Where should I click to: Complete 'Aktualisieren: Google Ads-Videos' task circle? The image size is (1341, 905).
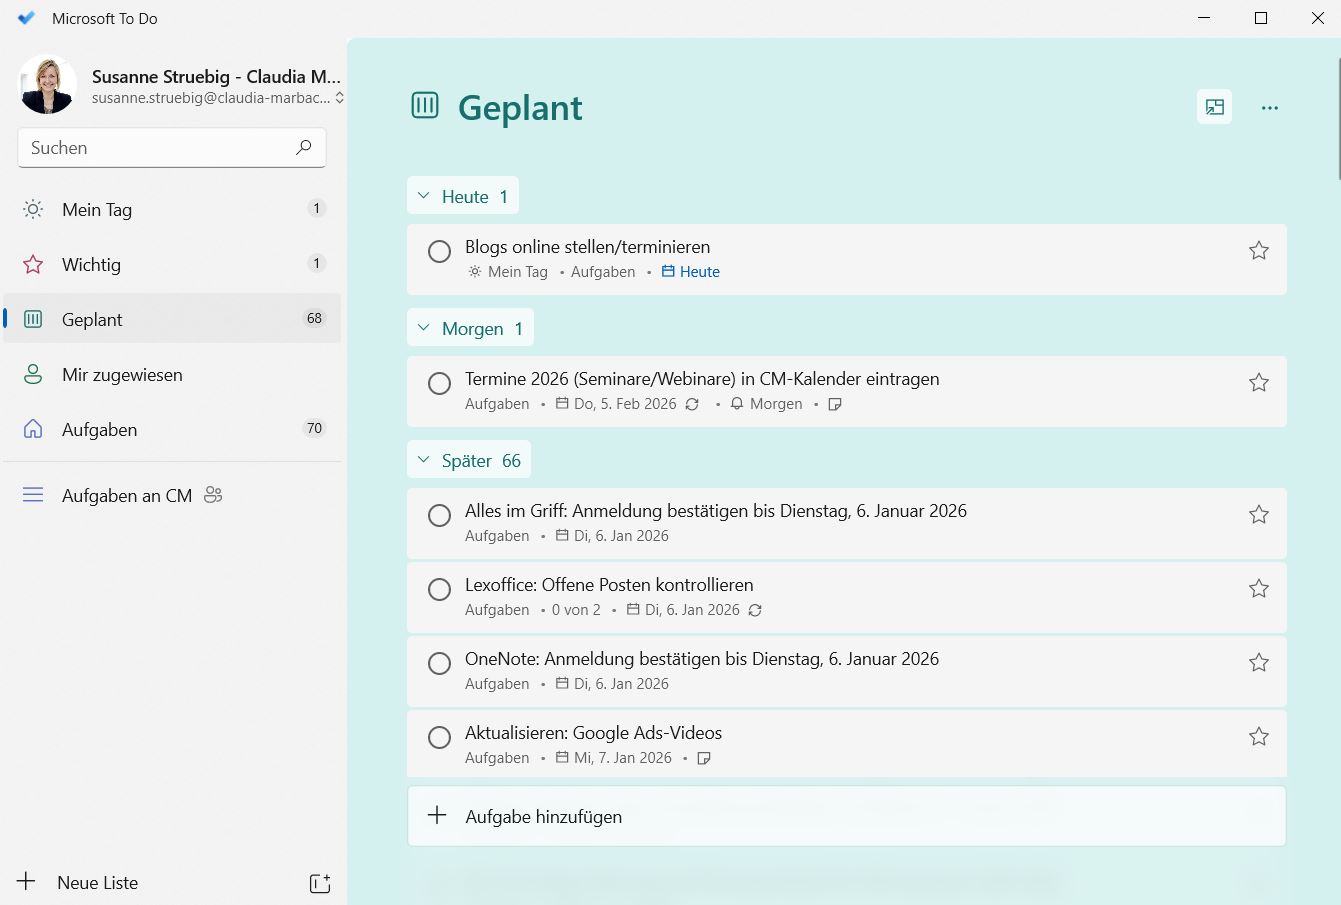point(439,737)
